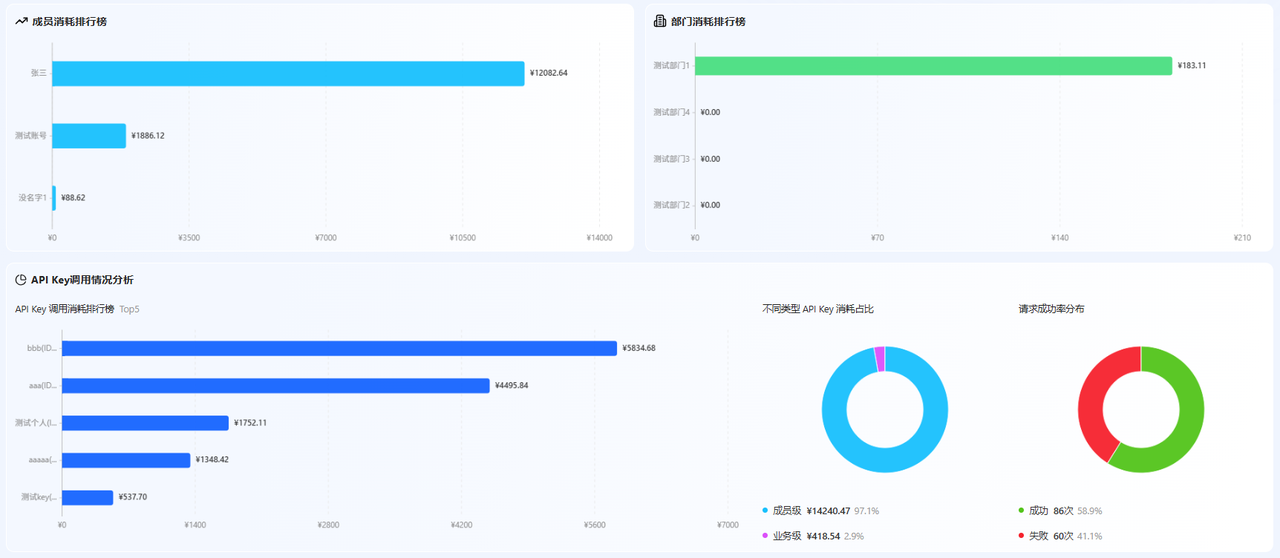Click the Top5 label near ranking title
The image size is (1280, 558).
[129, 309]
